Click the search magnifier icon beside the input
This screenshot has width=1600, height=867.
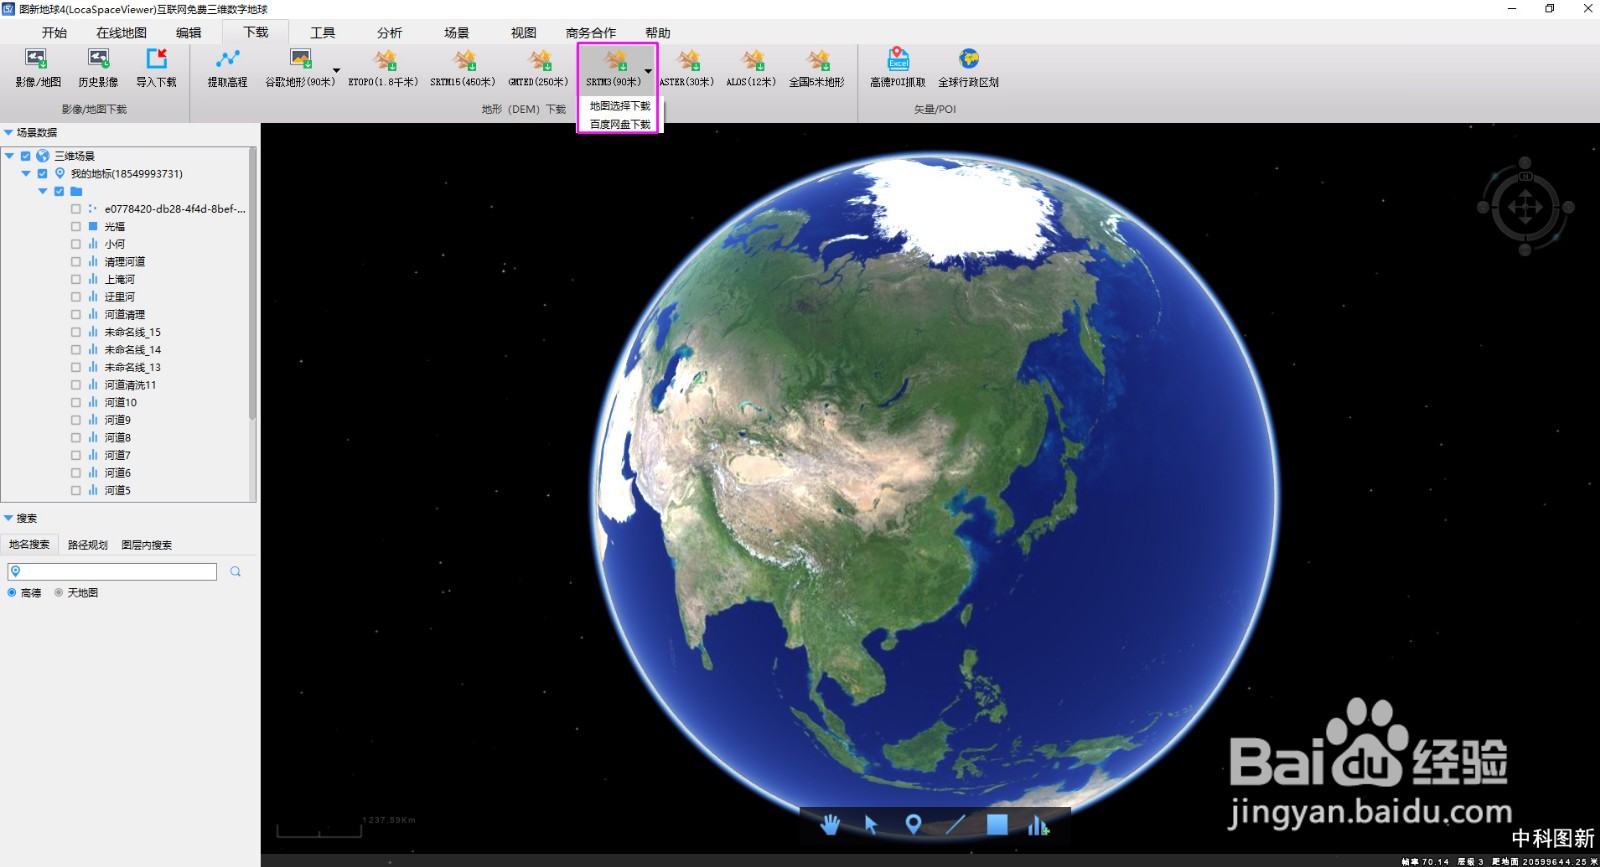(x=235, y=572)
